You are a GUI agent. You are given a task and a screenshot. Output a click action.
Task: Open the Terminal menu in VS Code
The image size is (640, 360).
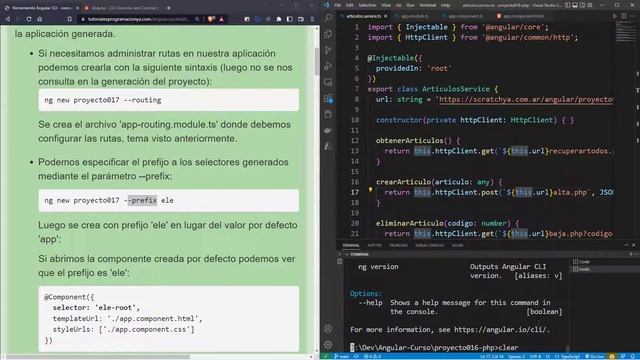428,5
